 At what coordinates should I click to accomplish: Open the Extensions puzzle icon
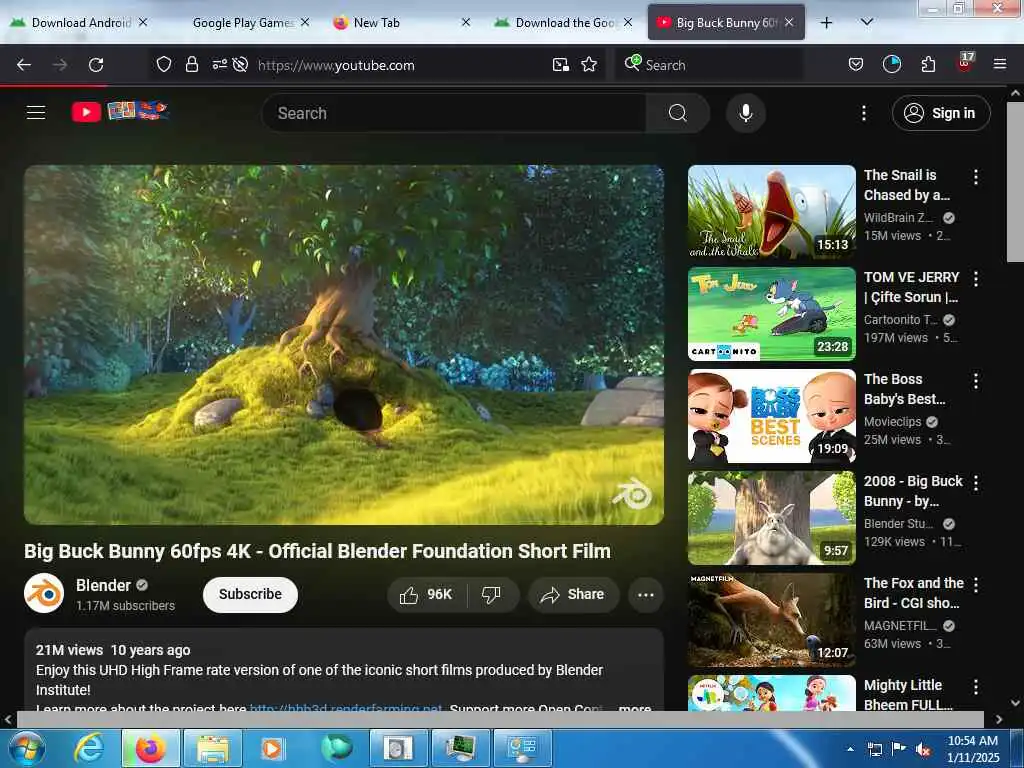pos(928,64)
